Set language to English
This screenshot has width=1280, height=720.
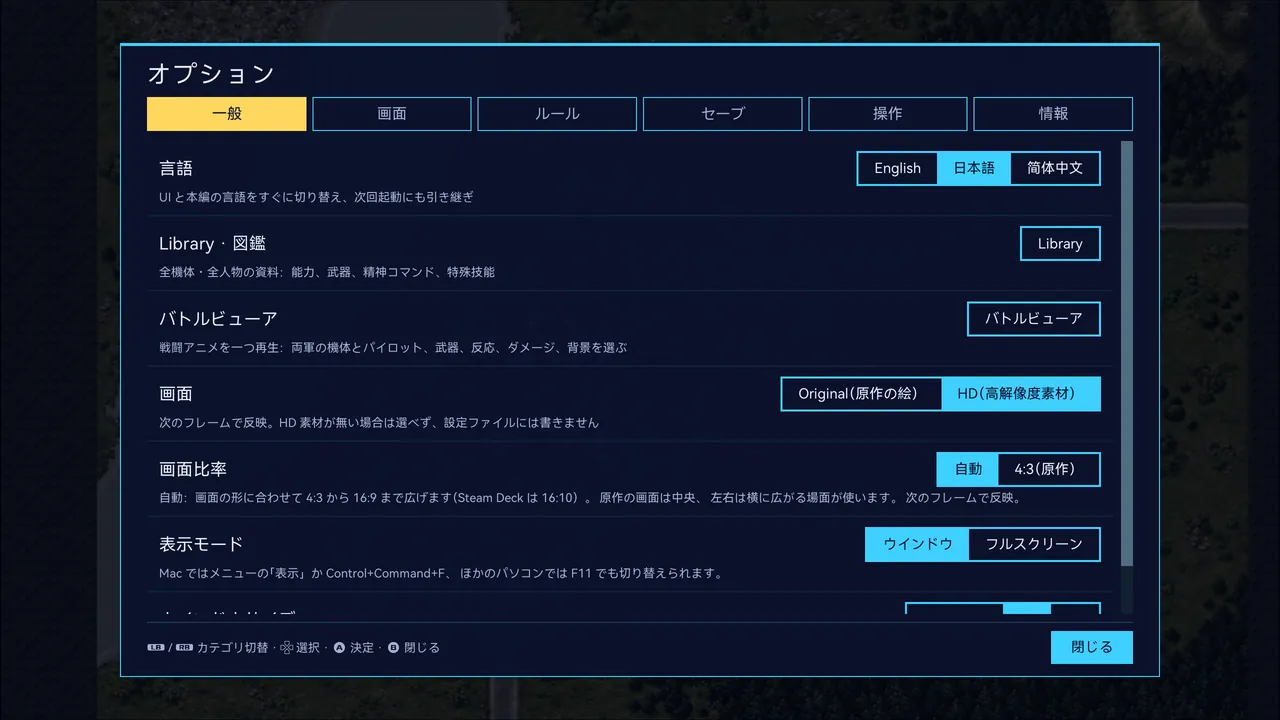(x=897, y=168)
